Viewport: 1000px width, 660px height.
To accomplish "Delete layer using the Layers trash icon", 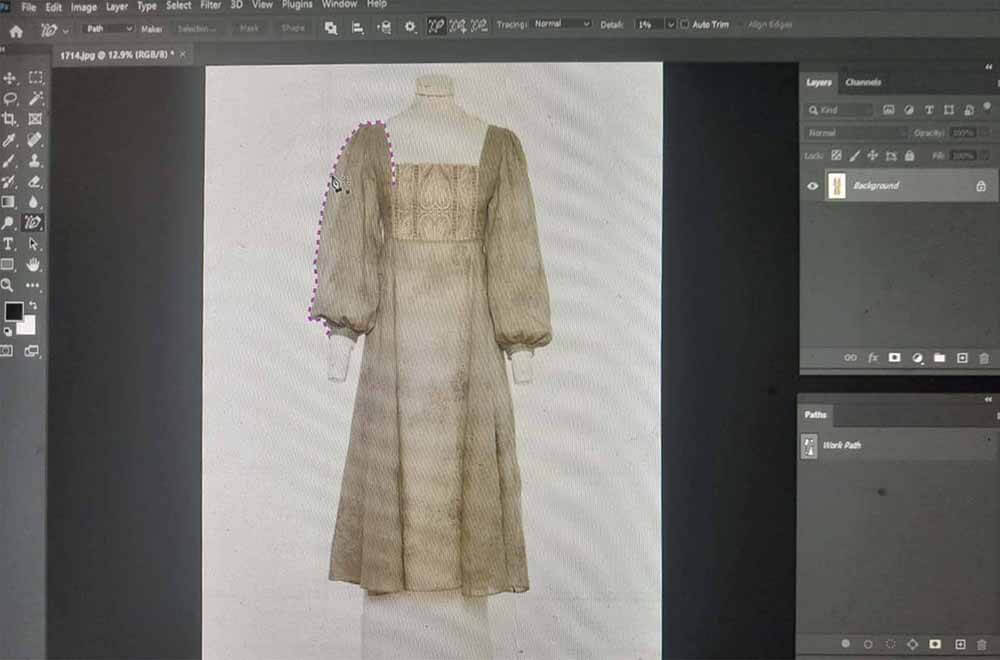I will pos(983,358).
